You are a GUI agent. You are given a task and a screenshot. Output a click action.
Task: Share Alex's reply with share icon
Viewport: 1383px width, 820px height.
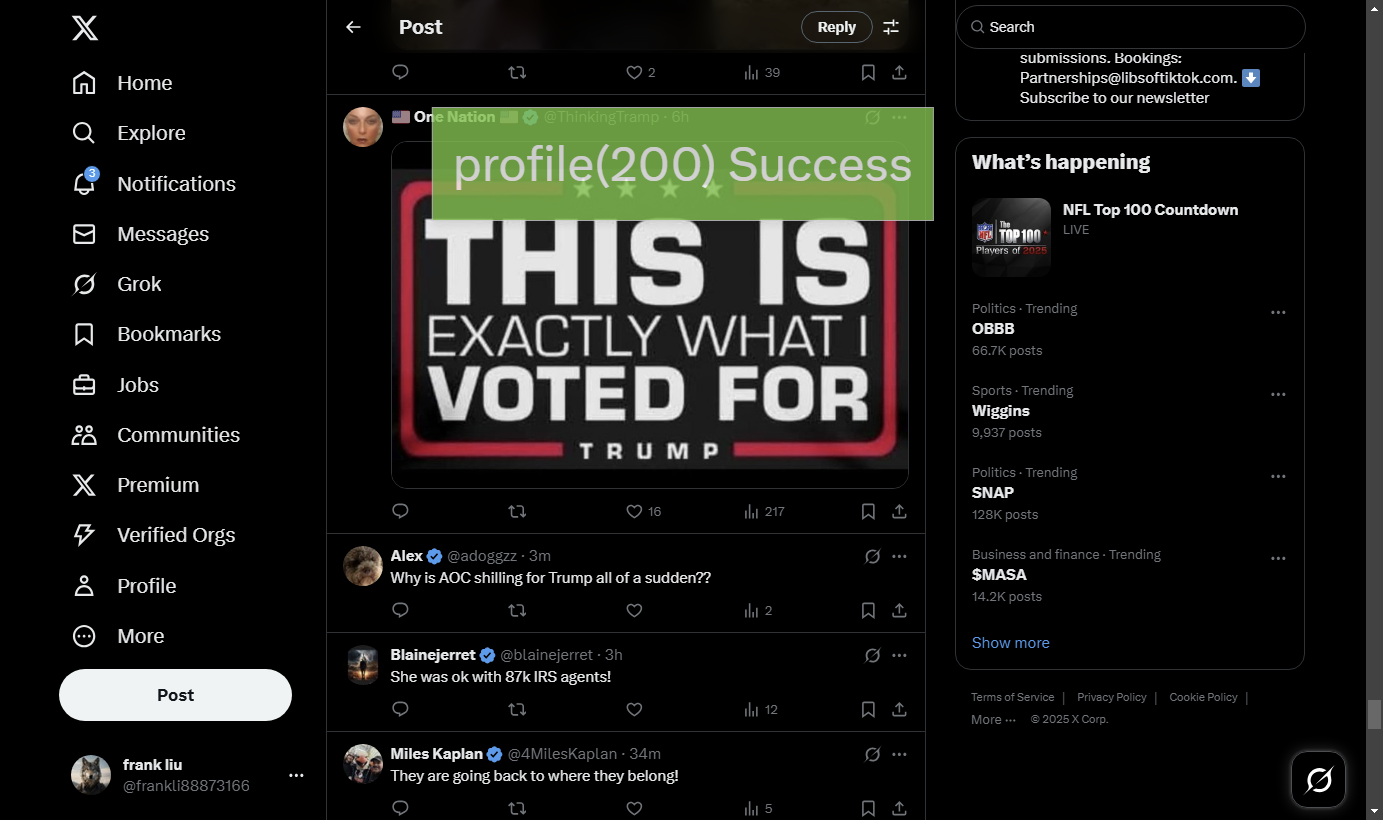(899, 610)
